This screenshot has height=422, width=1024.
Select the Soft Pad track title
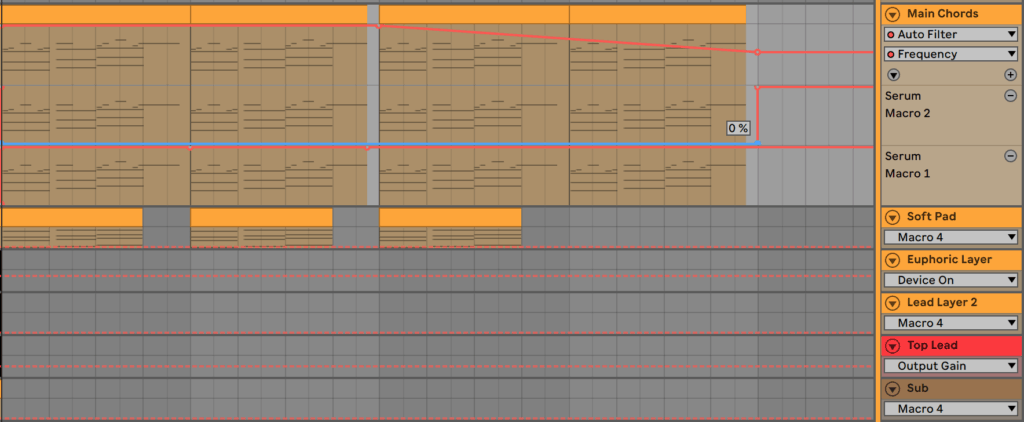click(x=931, y=218)
